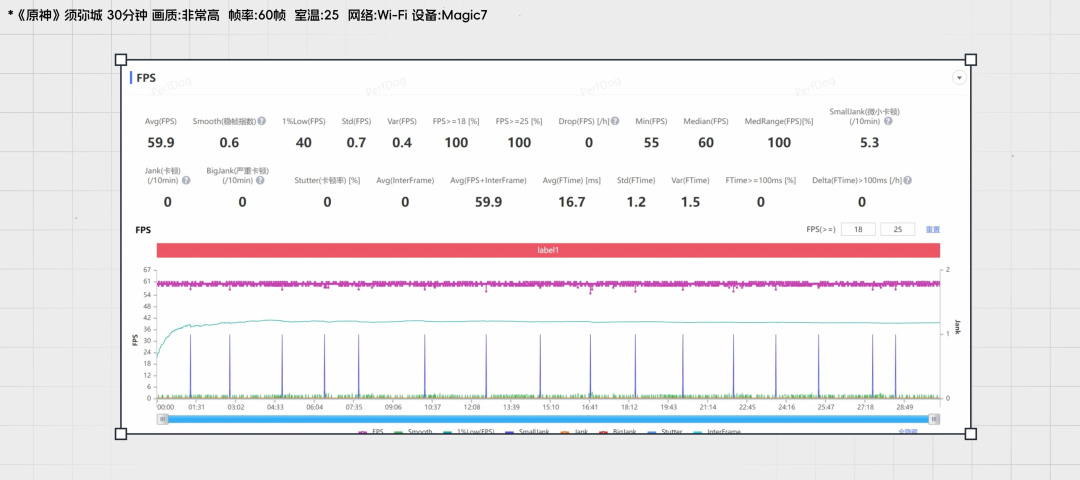Click the 01:31 tick on the time axis
Viewport: 1080px width, 480px height.
[x=197, y=407]
